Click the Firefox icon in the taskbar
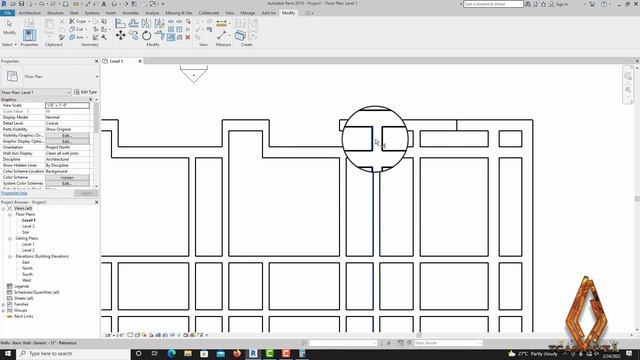Viewport: 640px width, 360px height. pyautogui.click(x=237, y=353)
